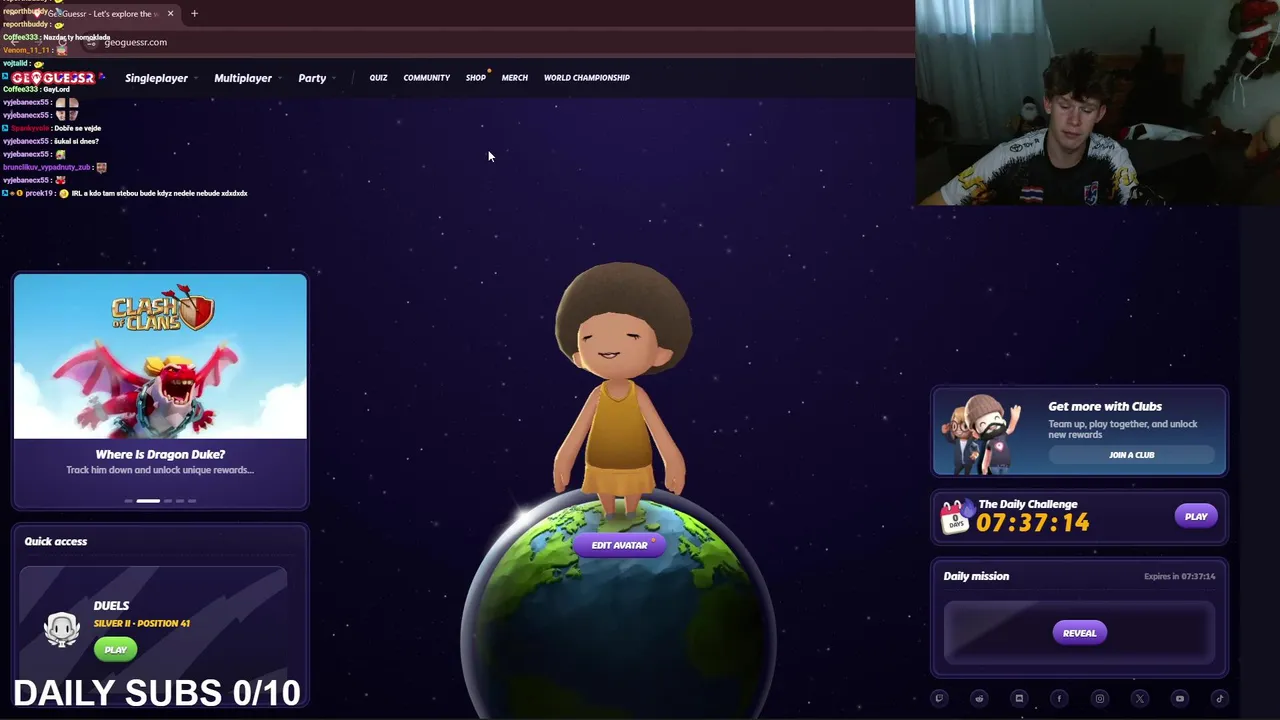Click the 07:37:14 countdown timer
Screen dimensions: 1280x720
tap(1033, 522)
